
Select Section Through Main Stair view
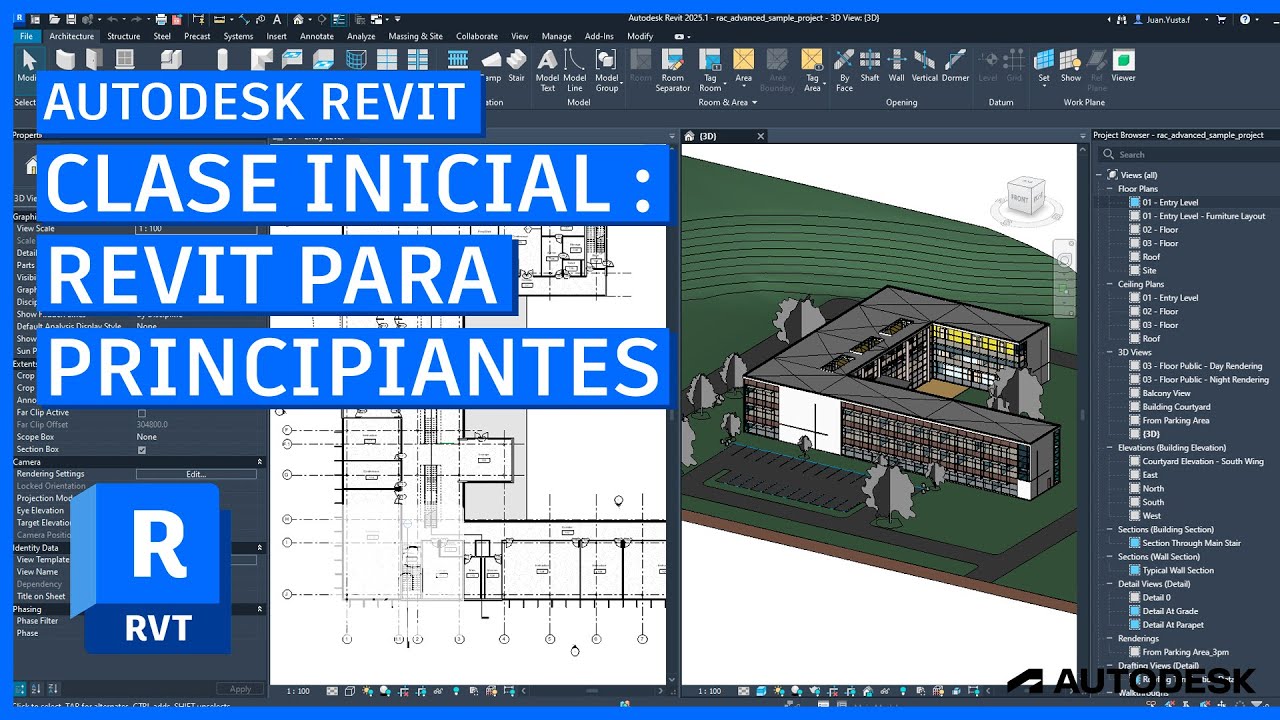1191,543
